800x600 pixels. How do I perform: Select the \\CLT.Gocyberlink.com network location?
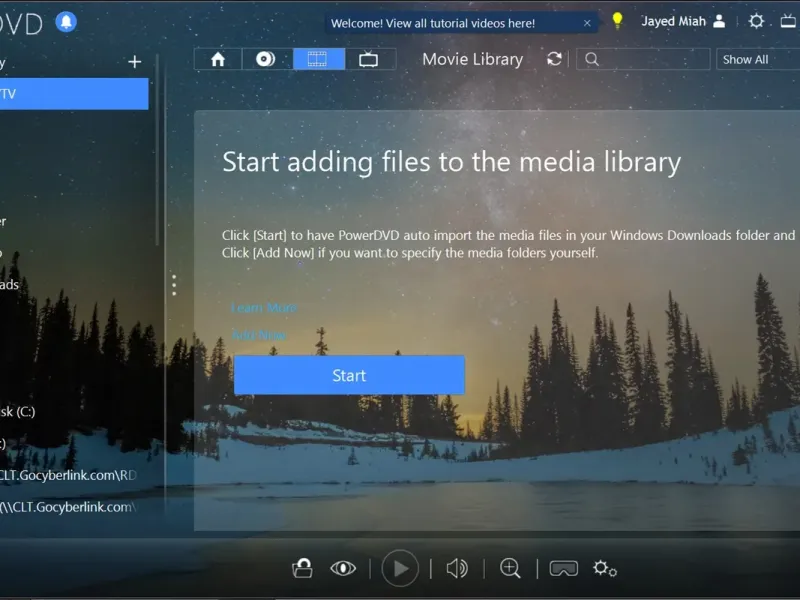pos(68,507)
